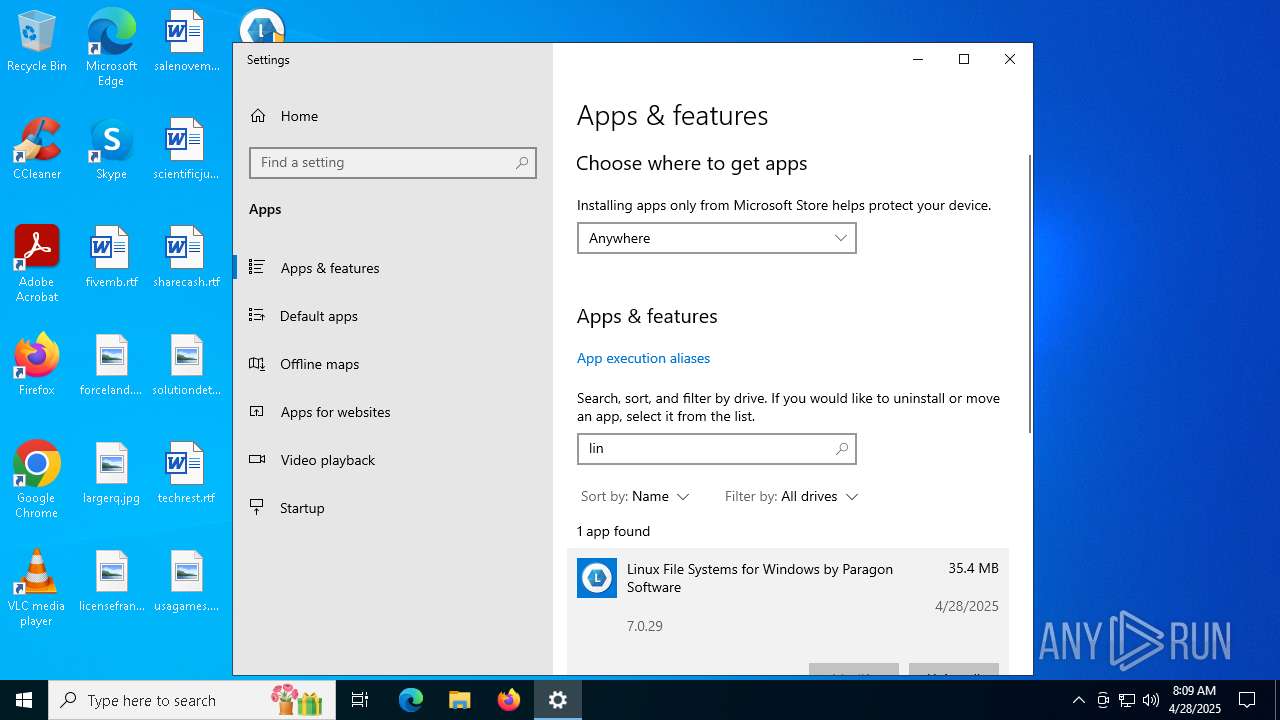Viewport: 1280px width, 720px height.
Task: Open network status tray icon
Action: [1127, 700]
